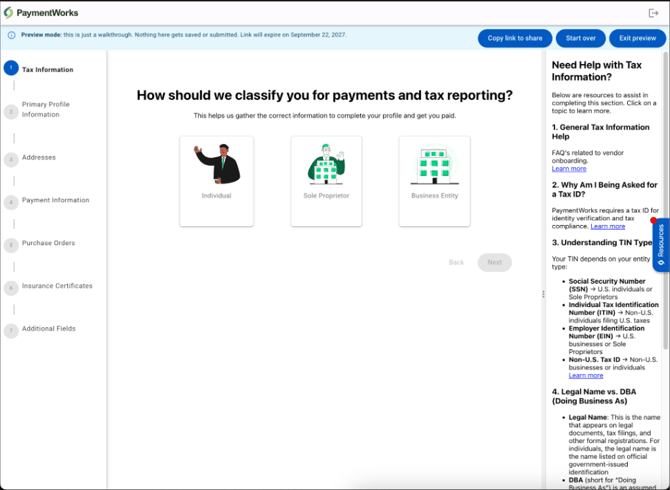
Task: Click 'FAQ's related to vendor onboarding' text
Action: coord(588,157)
